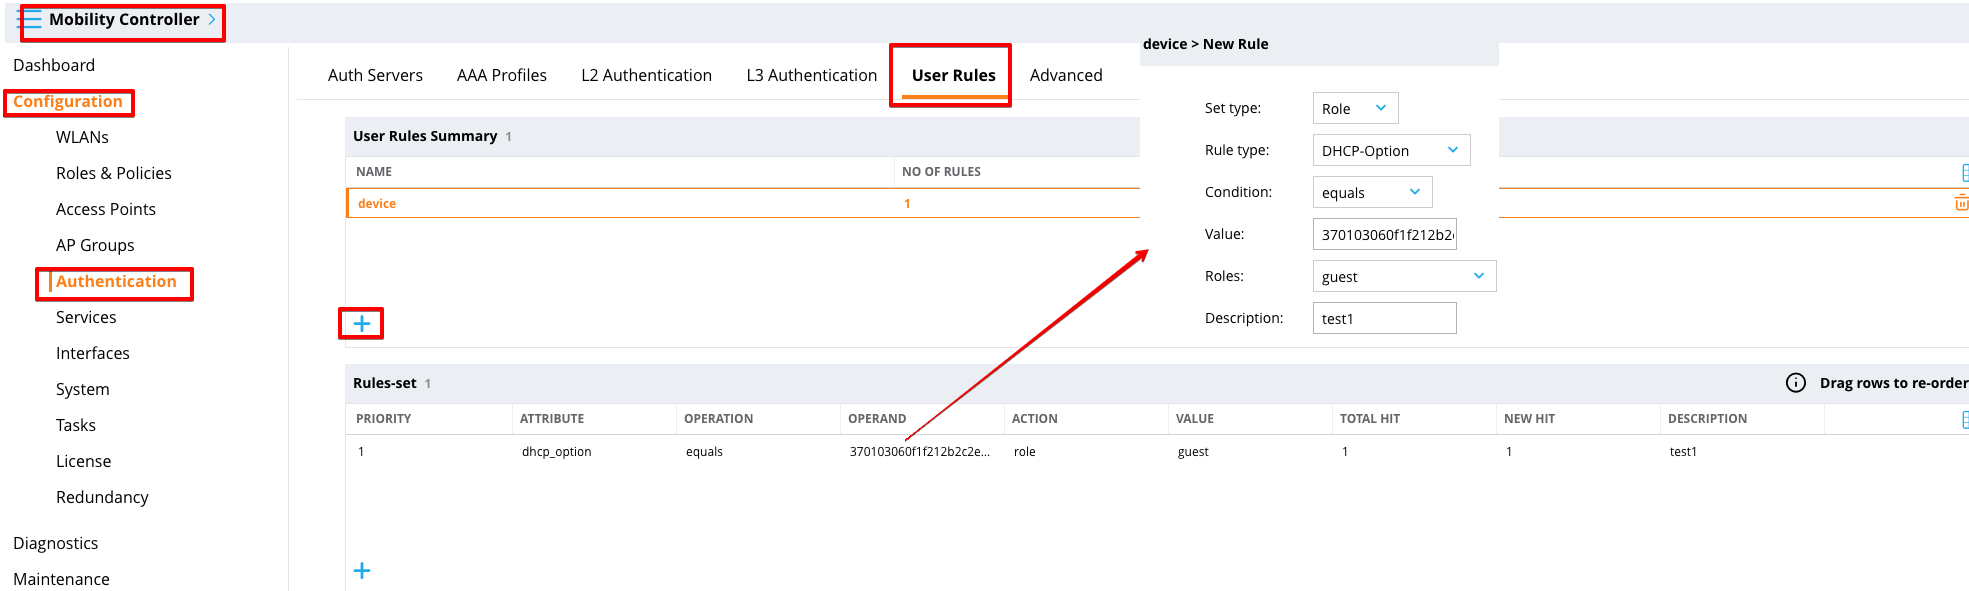Click the PRIORITY column header
The height and width of the screenshot is (591, 1969).
(x=384, y=419)
